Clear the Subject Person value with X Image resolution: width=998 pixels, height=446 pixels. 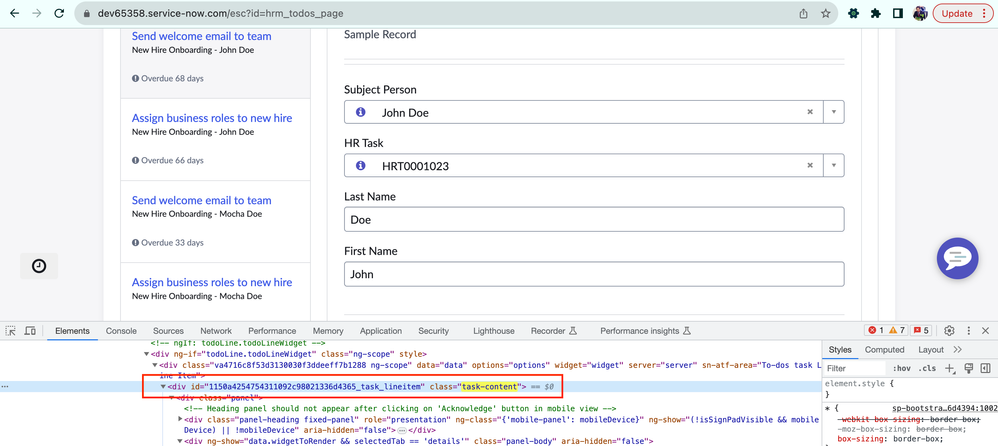(x=810, y=112)
